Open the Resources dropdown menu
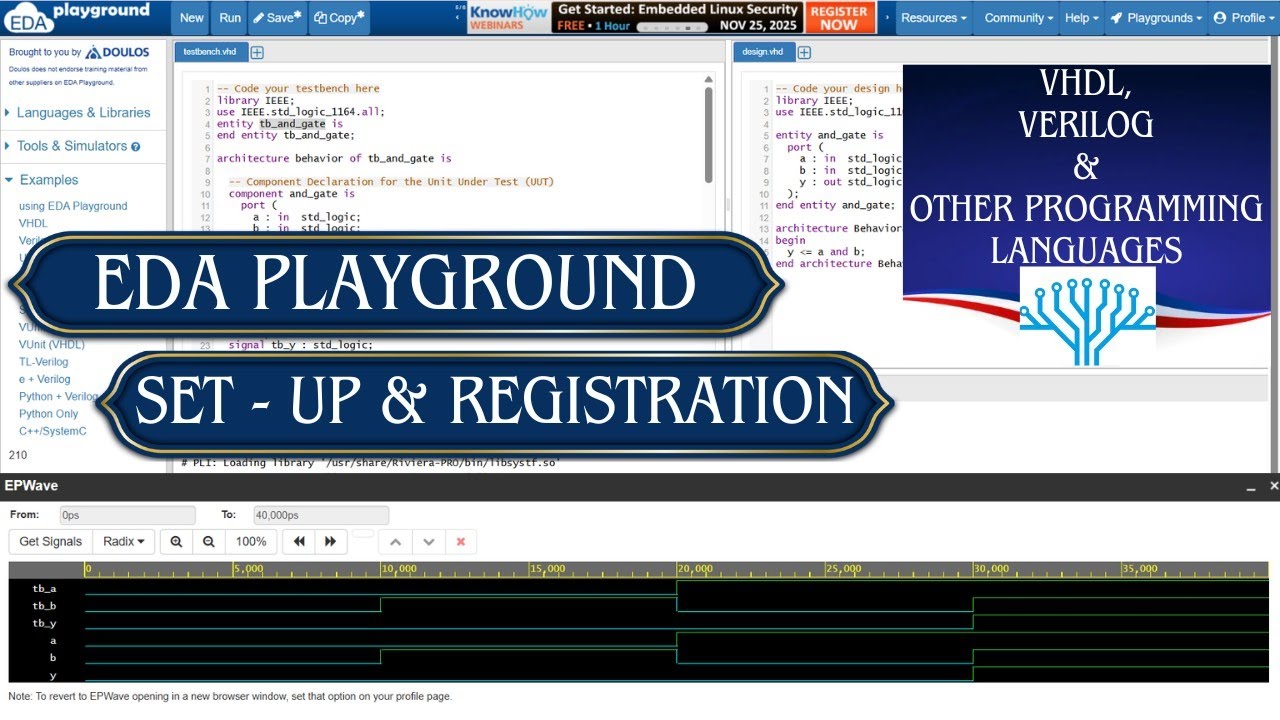 tap(934, 18)
